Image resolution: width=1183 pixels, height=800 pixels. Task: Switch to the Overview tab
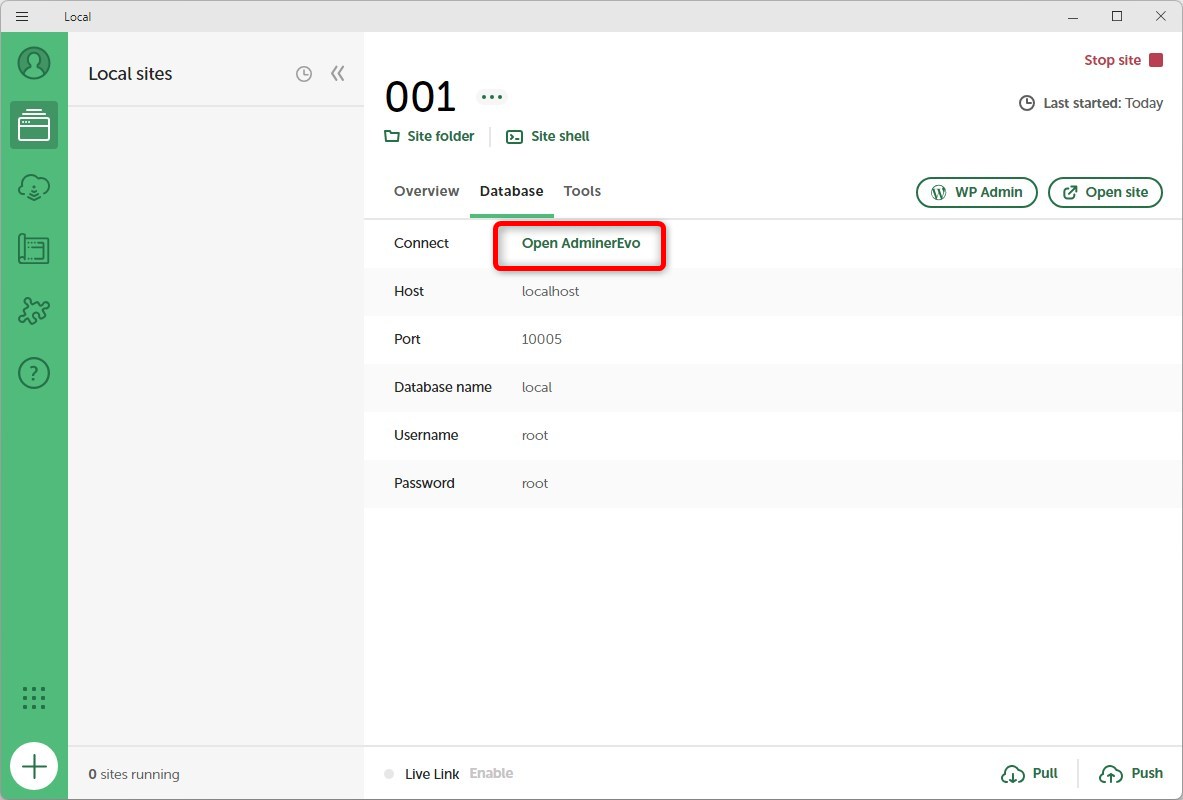tap(426, 192)
